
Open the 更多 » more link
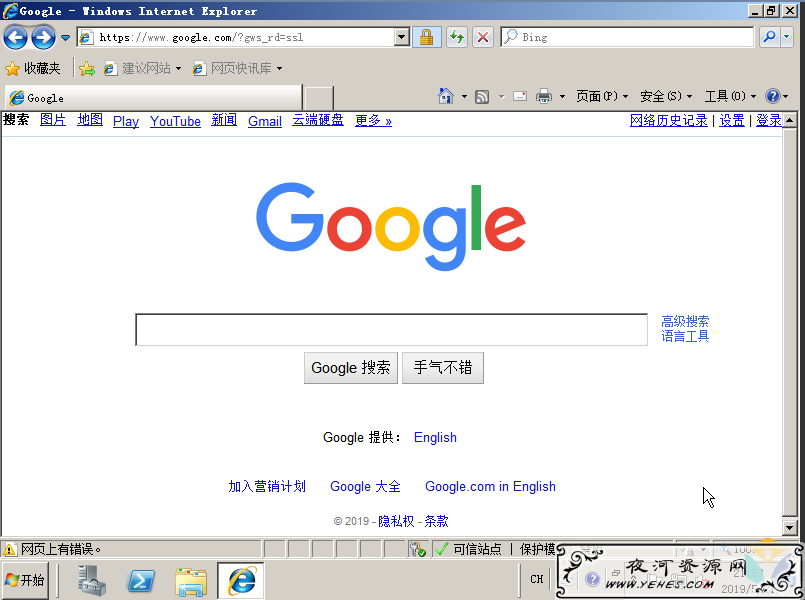point(373,121)
